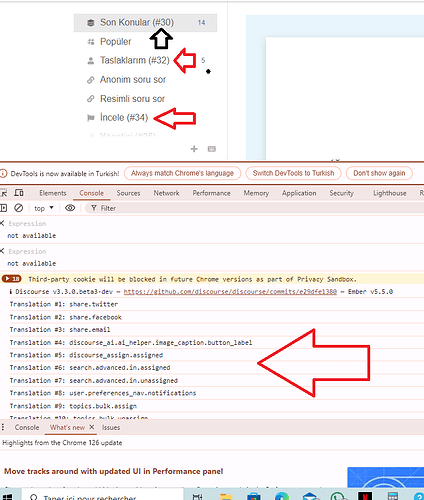Image resolution: width=424 pixels, height=500 pixels.
Task: Select the Issues drawer tab
Action: (111, 427)
